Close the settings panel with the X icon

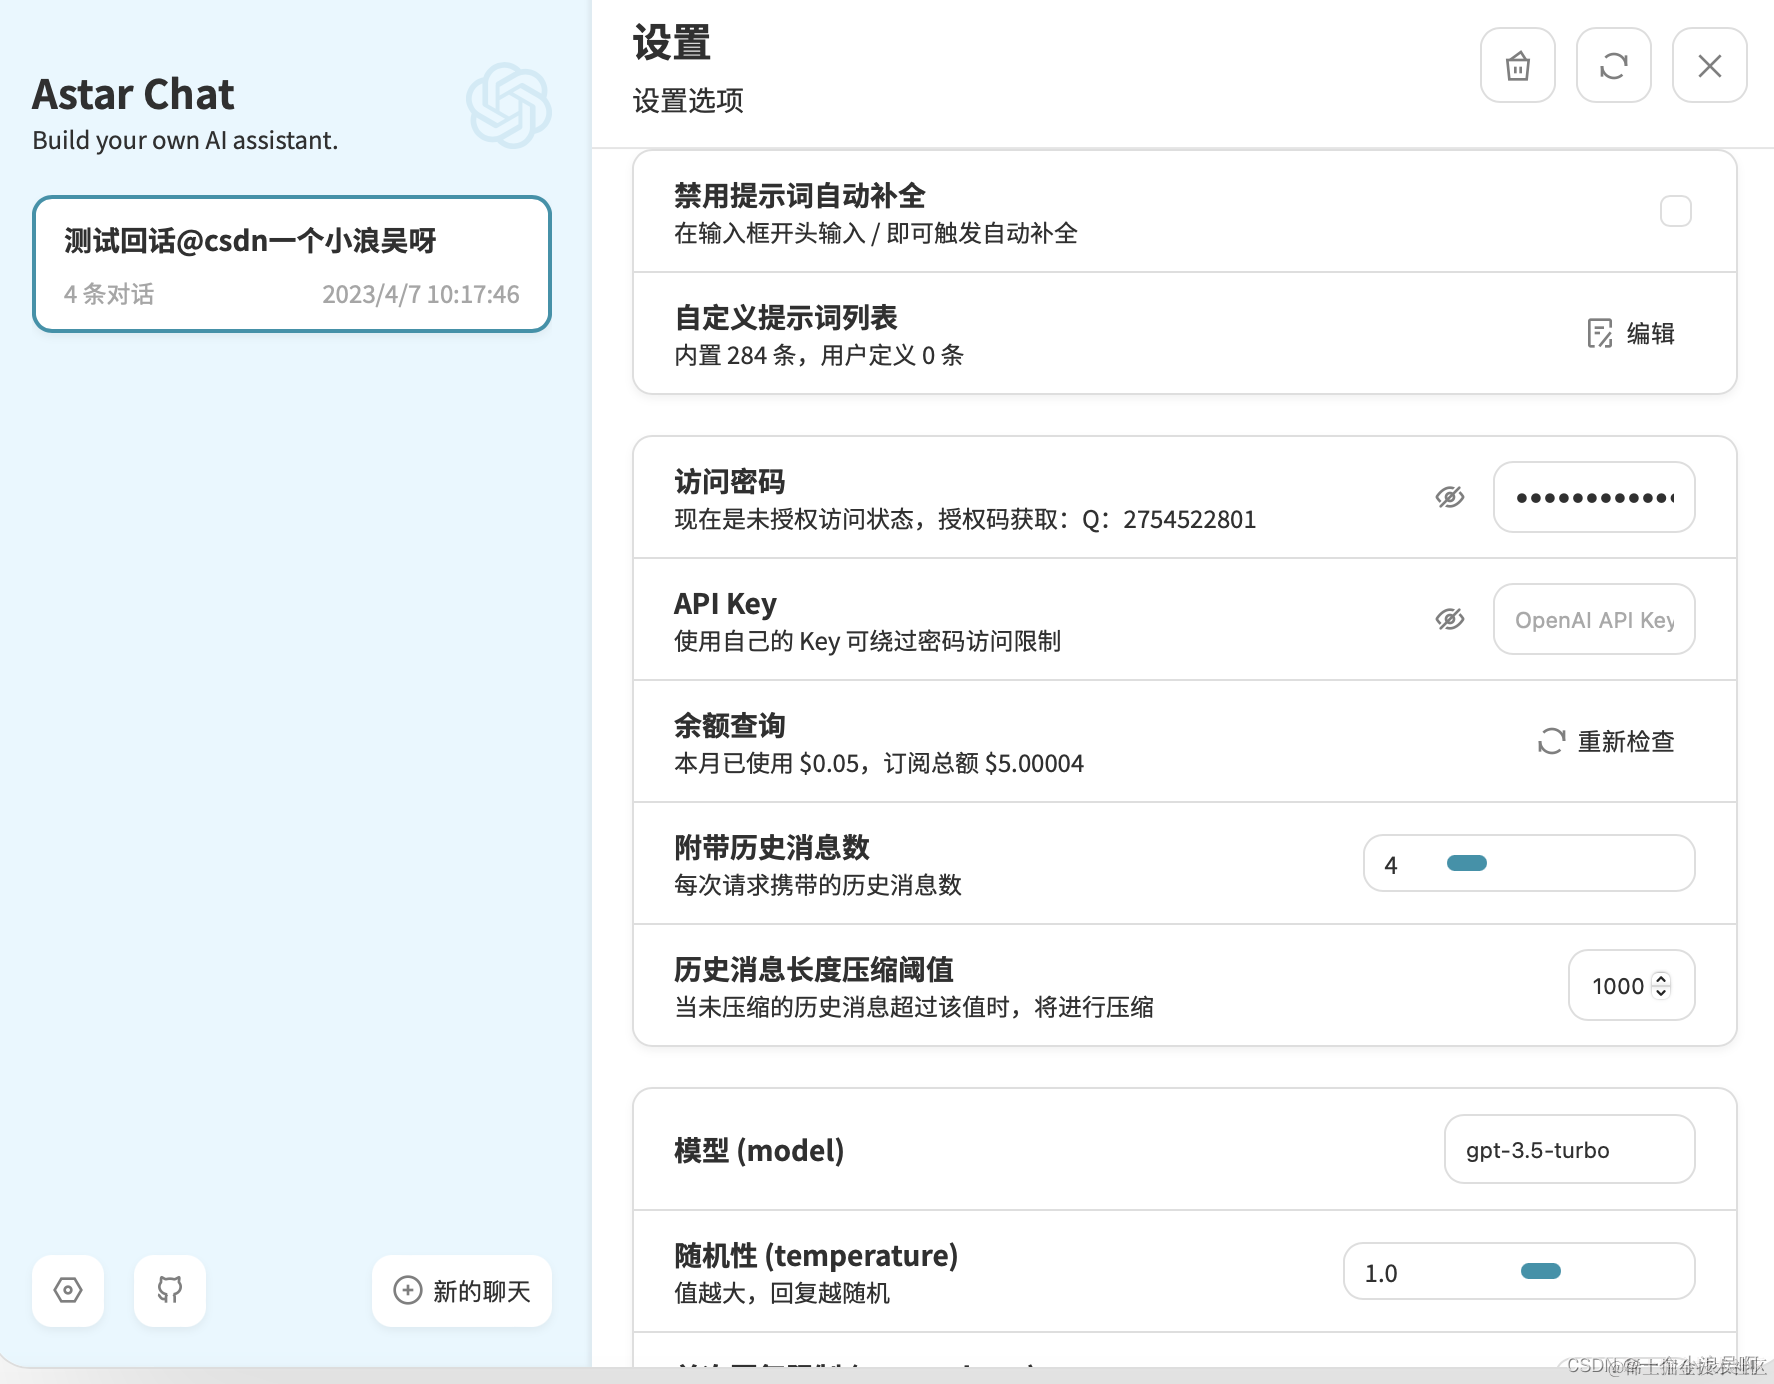(1709, 66)
